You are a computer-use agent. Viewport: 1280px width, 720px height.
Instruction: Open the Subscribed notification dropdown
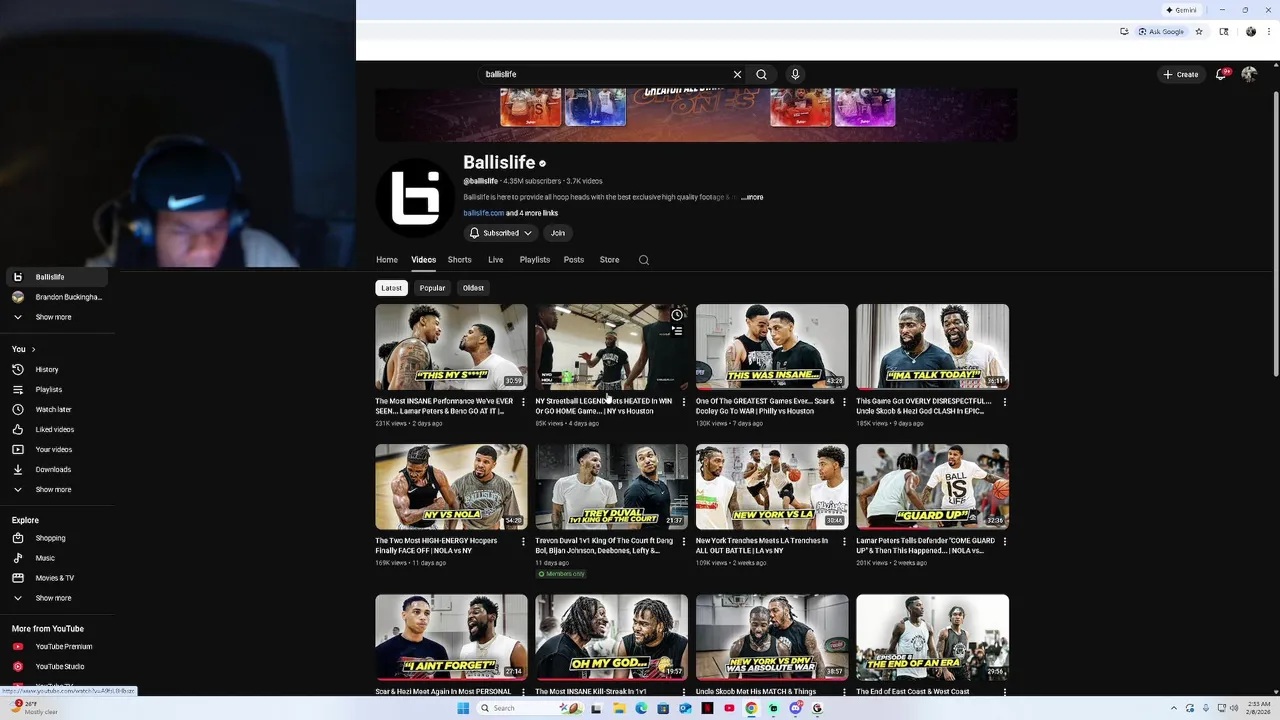pos(500,233)
